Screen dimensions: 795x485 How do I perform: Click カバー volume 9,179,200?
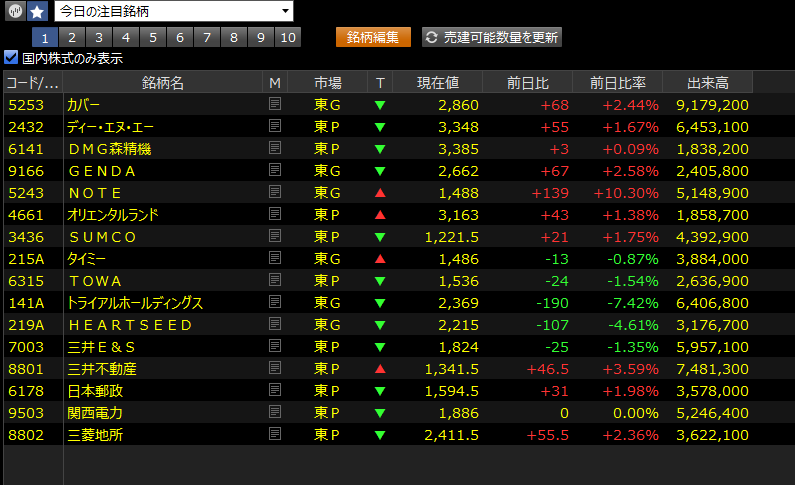(712, 105)
